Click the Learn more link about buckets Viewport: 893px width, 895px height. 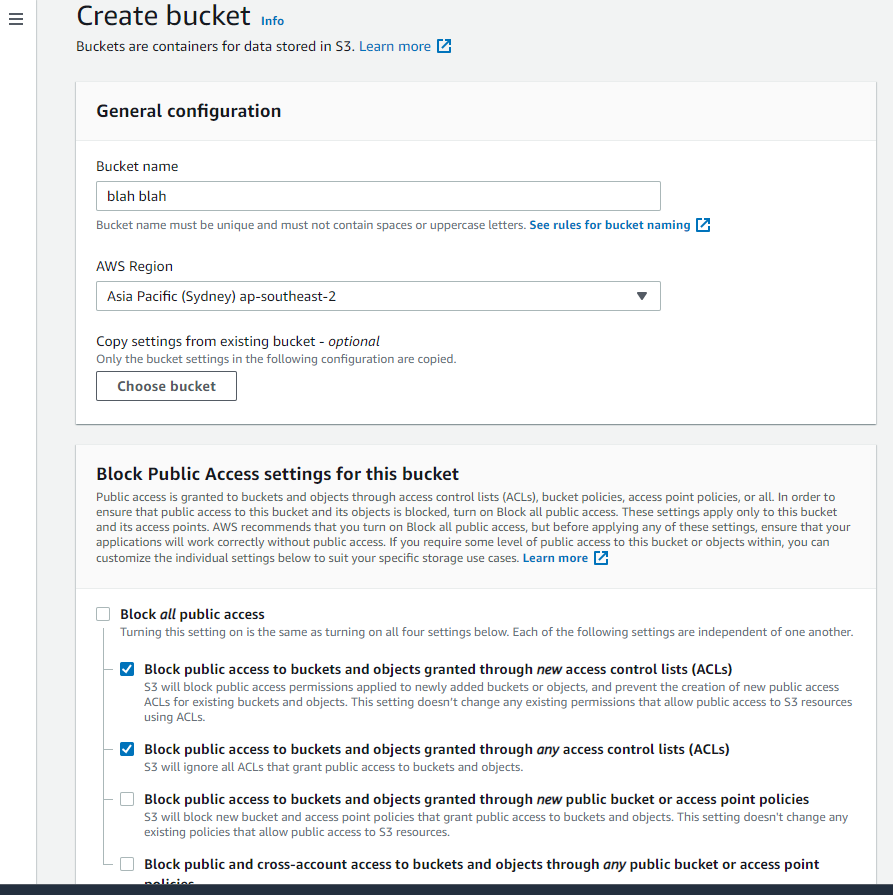point(395,46)
